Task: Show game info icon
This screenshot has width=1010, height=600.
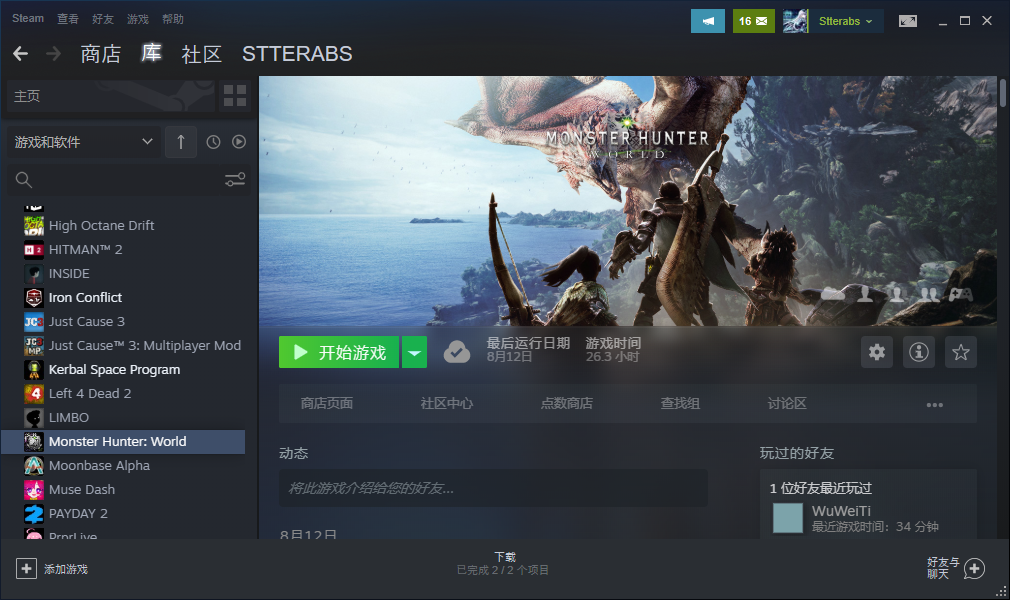Action: click(x=919, y=352)
